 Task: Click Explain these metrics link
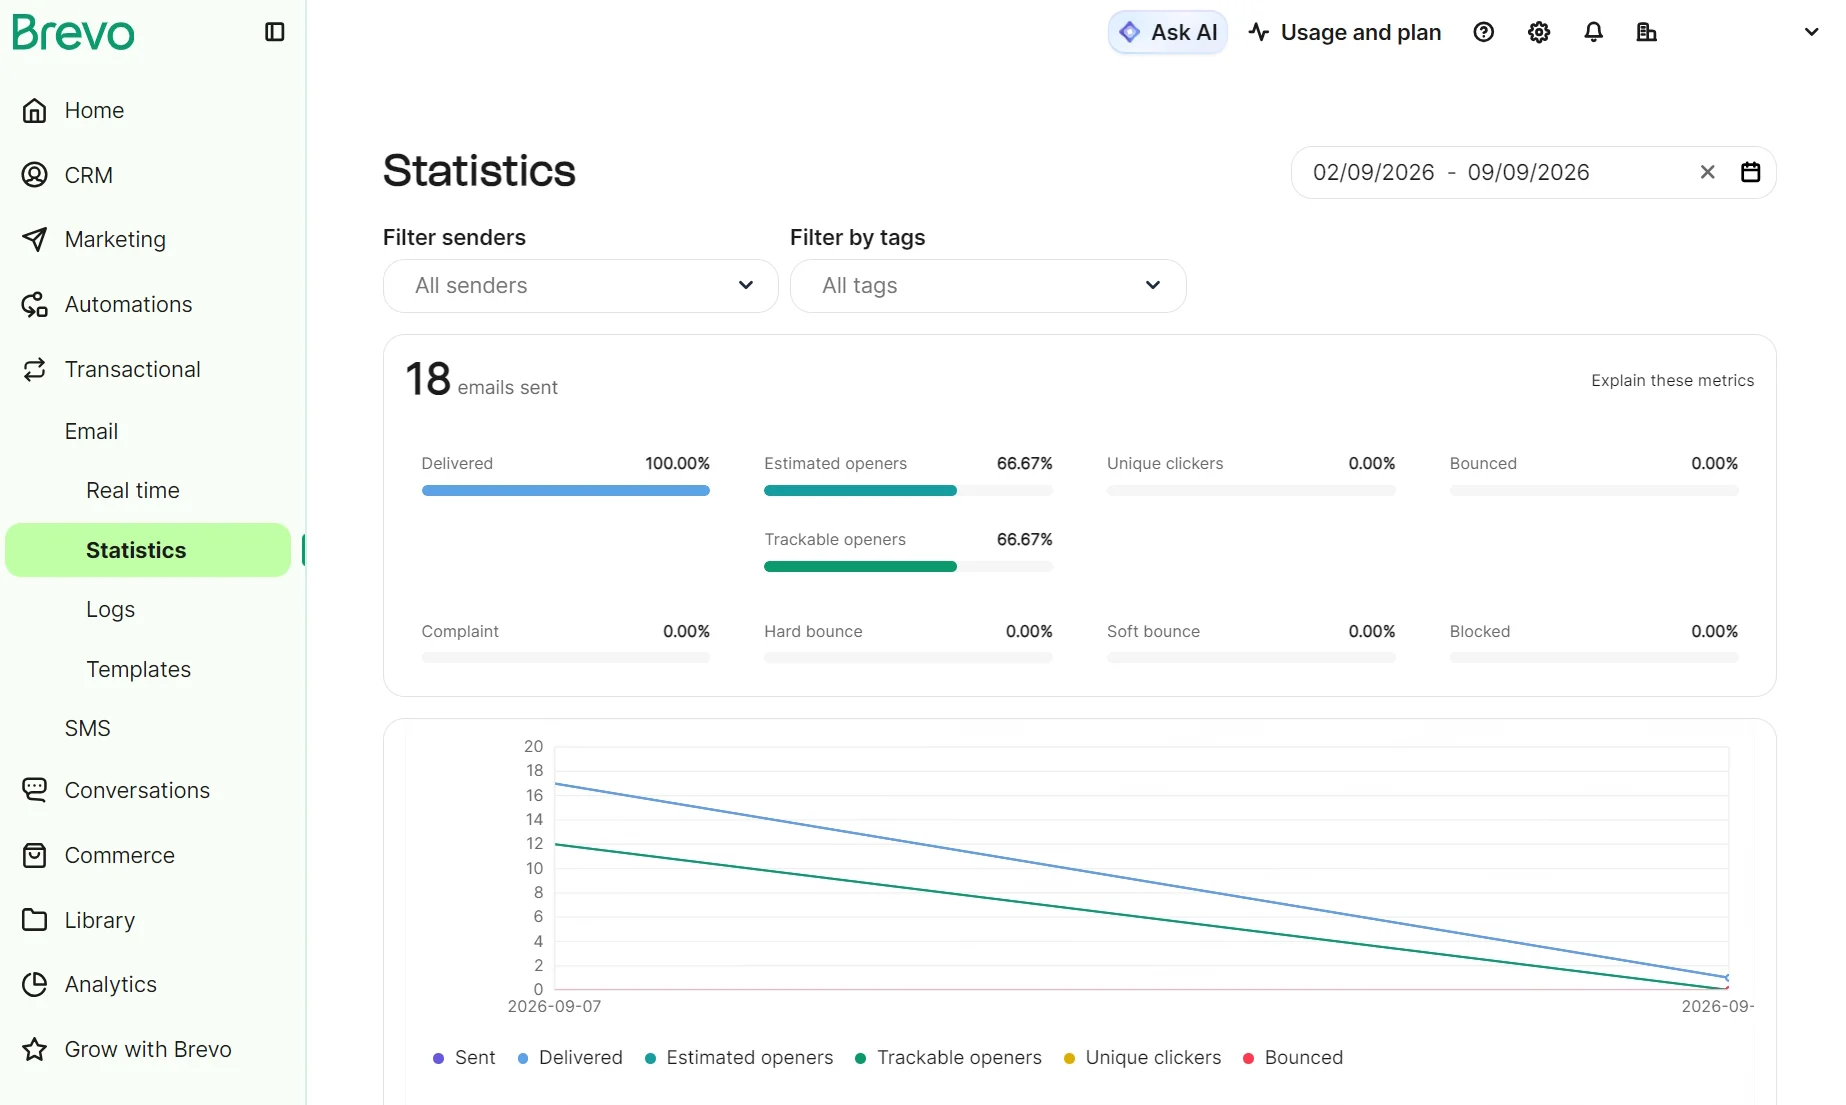pos(1672,381)
